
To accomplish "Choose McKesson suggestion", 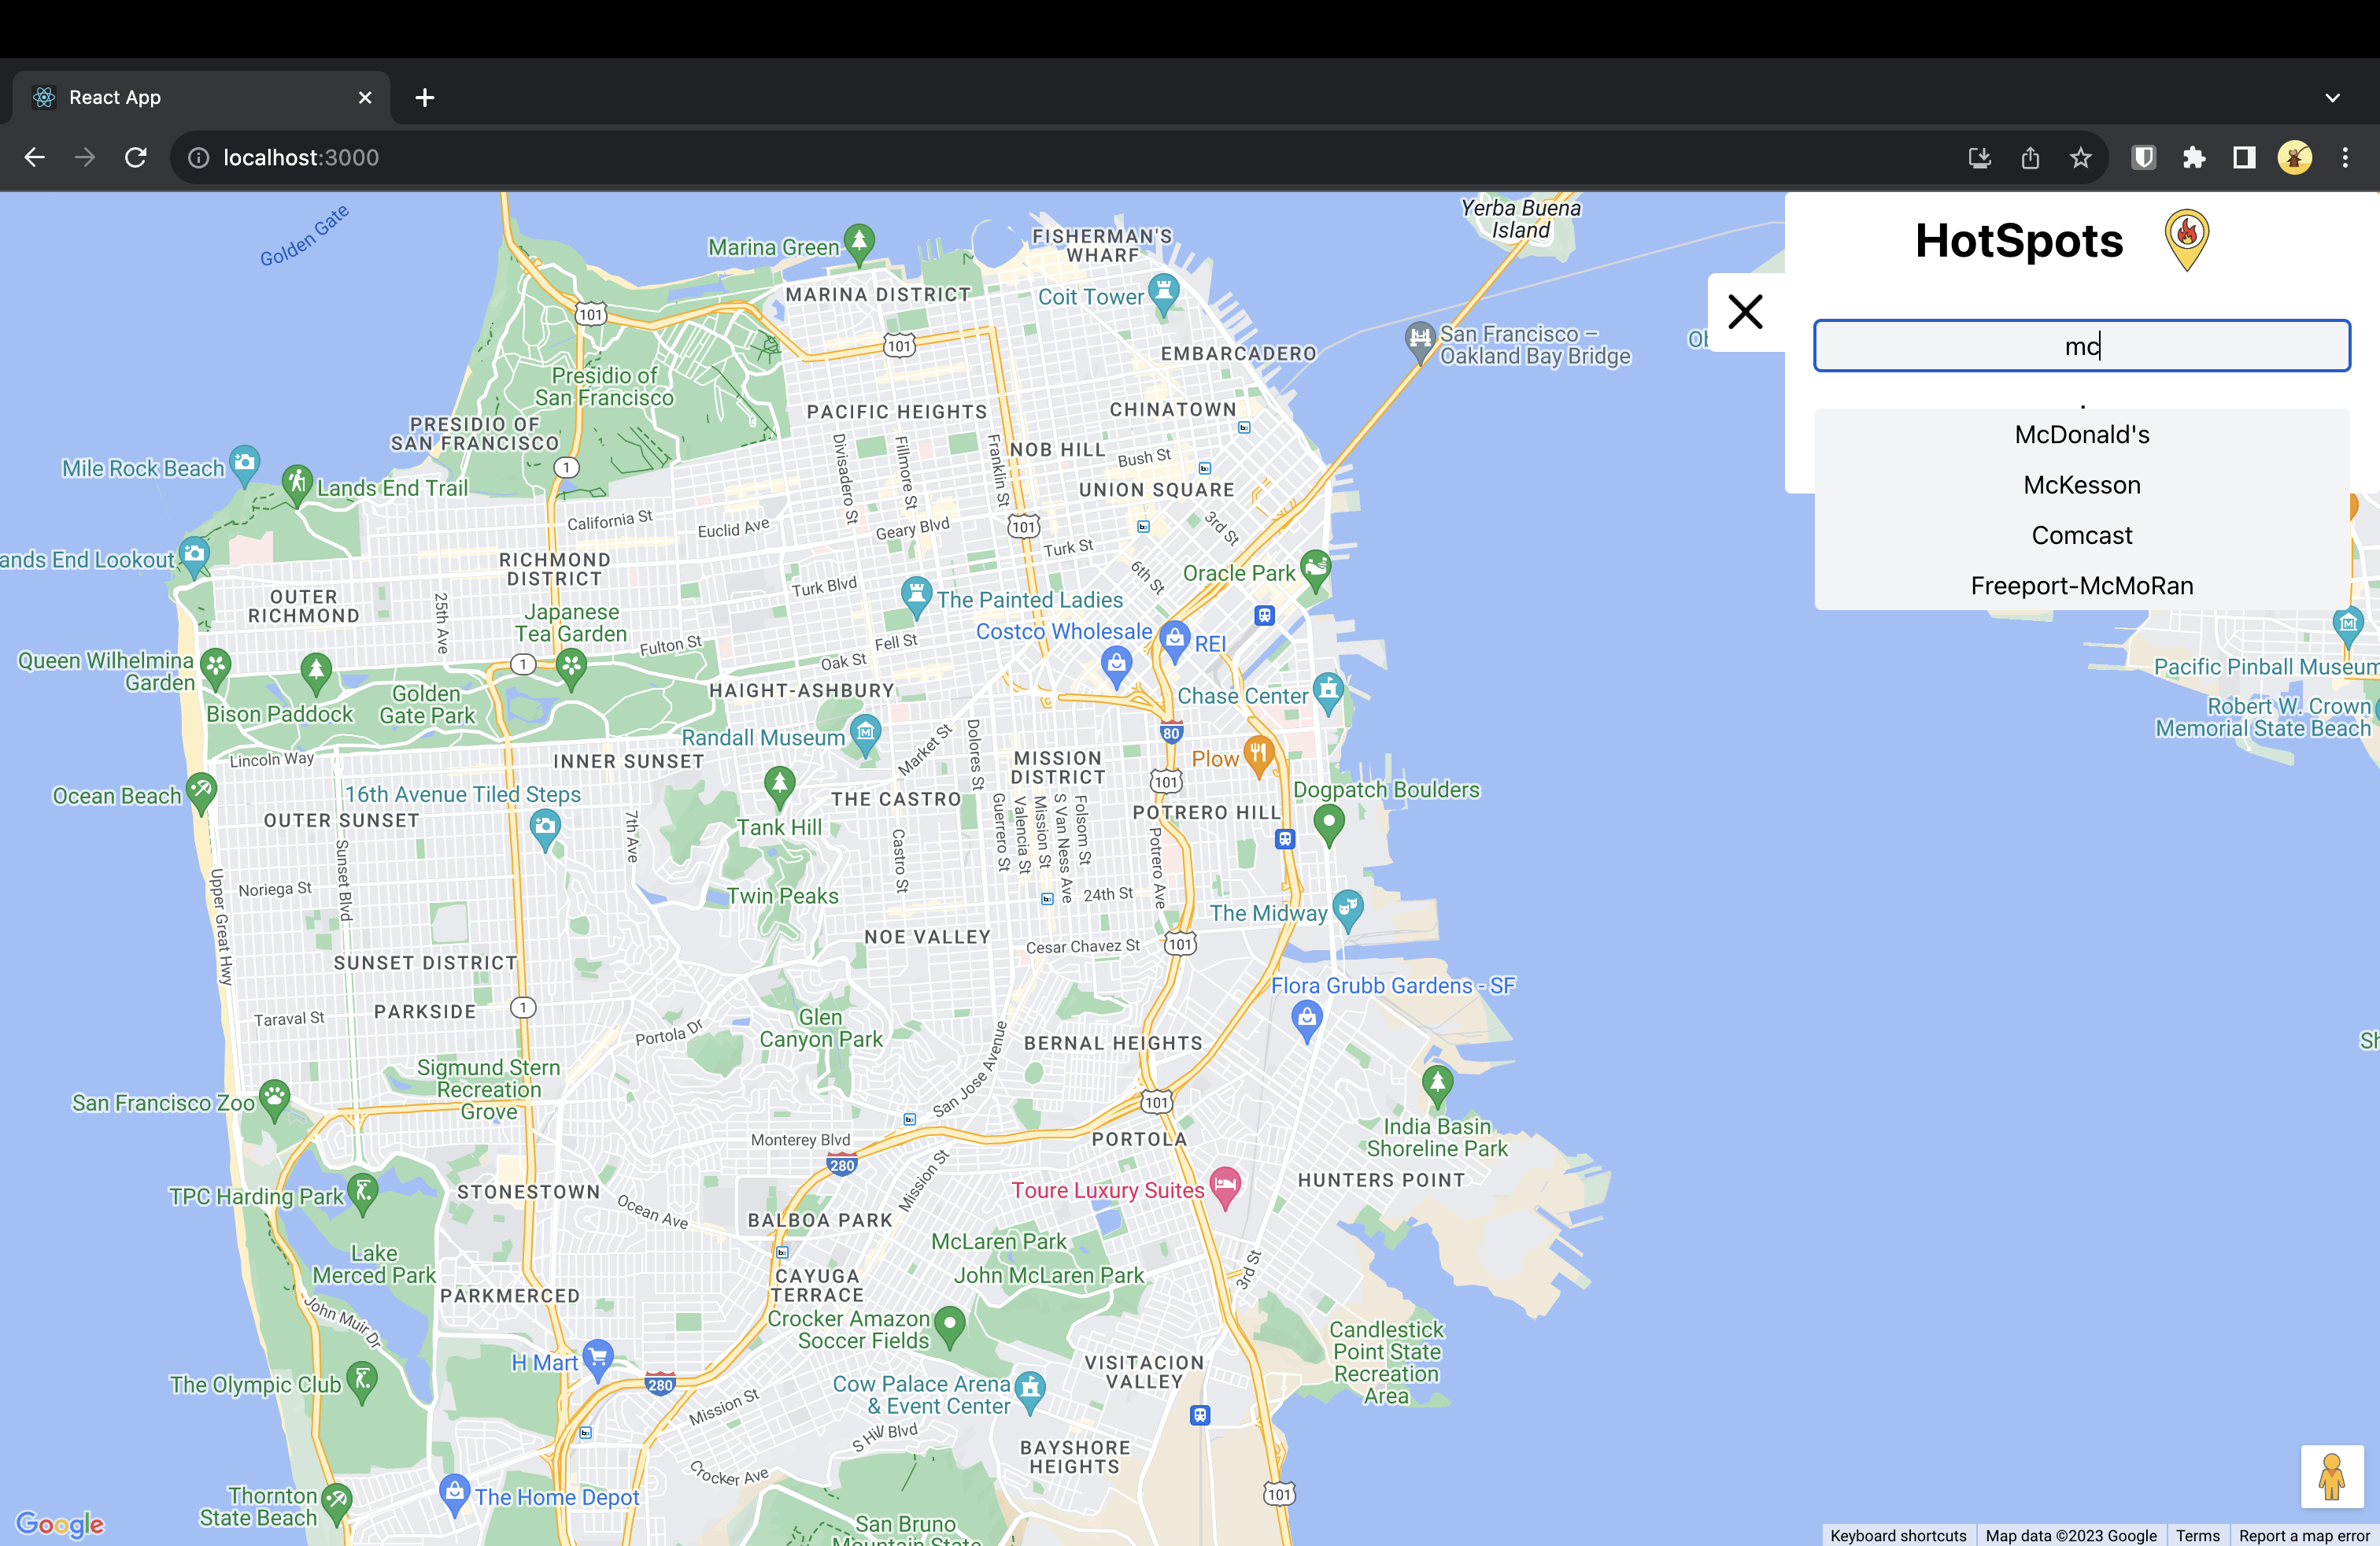I will tap(2081, 485).
